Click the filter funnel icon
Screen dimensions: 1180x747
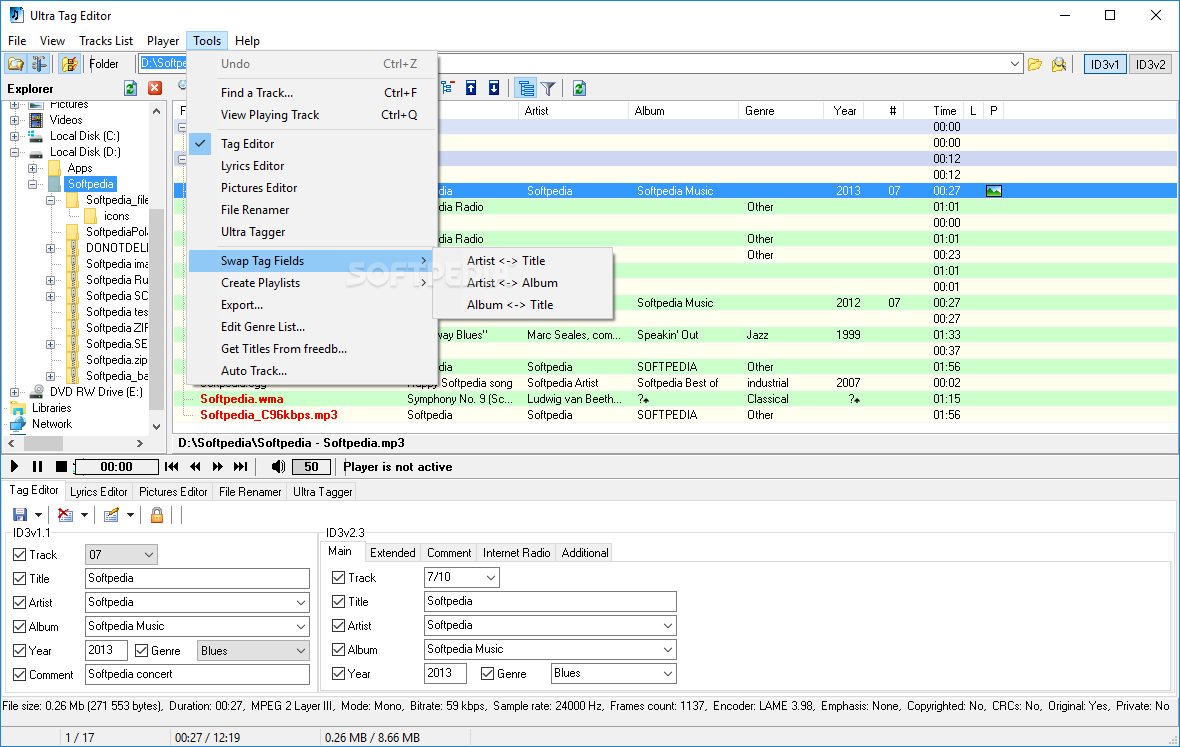coord(549,88)
